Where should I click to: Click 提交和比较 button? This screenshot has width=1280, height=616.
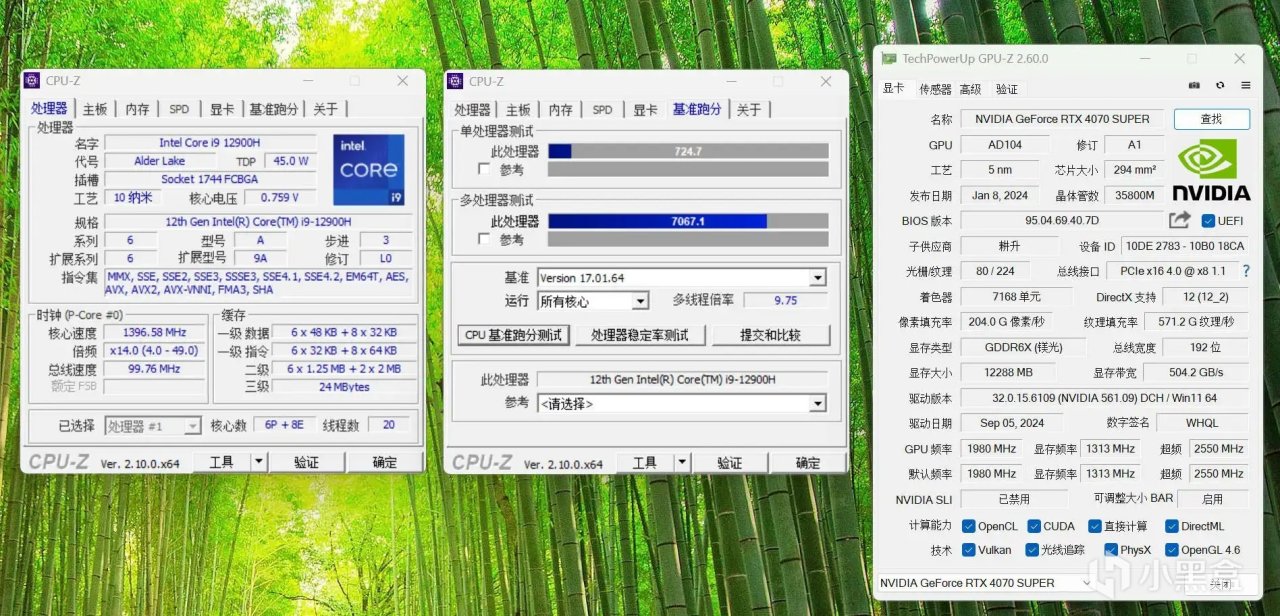point(770,335)
